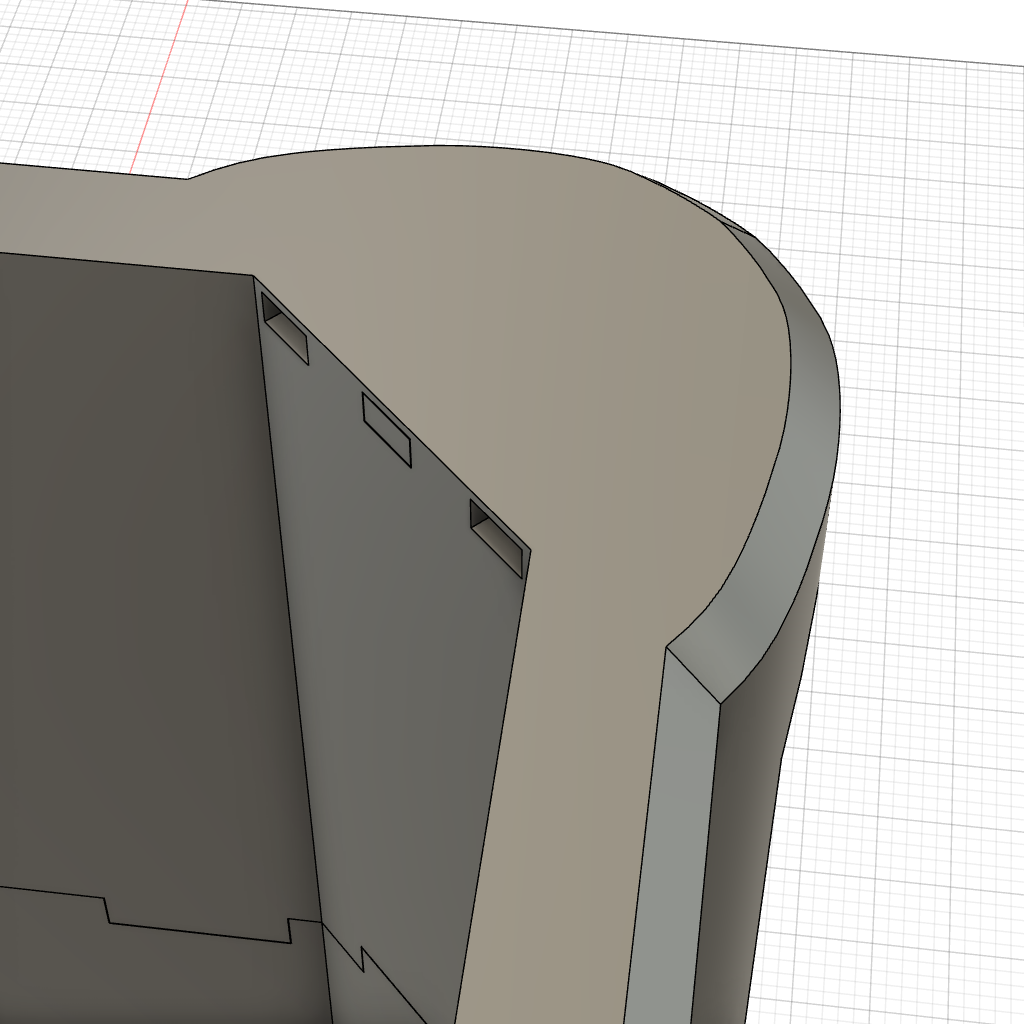Select the middle rectangular slot on the inner wall
The image size is (1024, 1024).
pyautogui.click(x=387, y=430)
